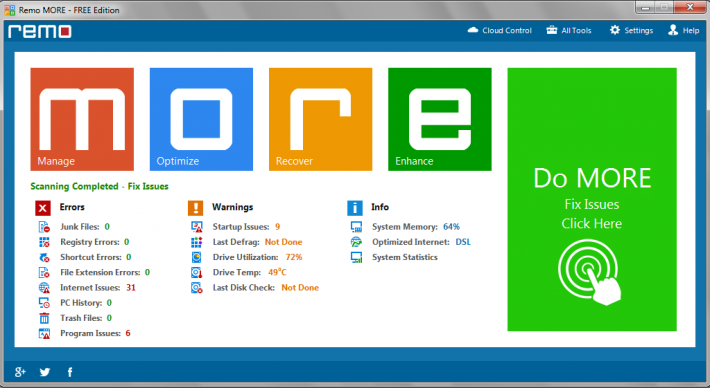The width and height of the screenshot is (710, 388).
Task: Click the Last Defrag grid icon
Action: (x=197, y=242)
